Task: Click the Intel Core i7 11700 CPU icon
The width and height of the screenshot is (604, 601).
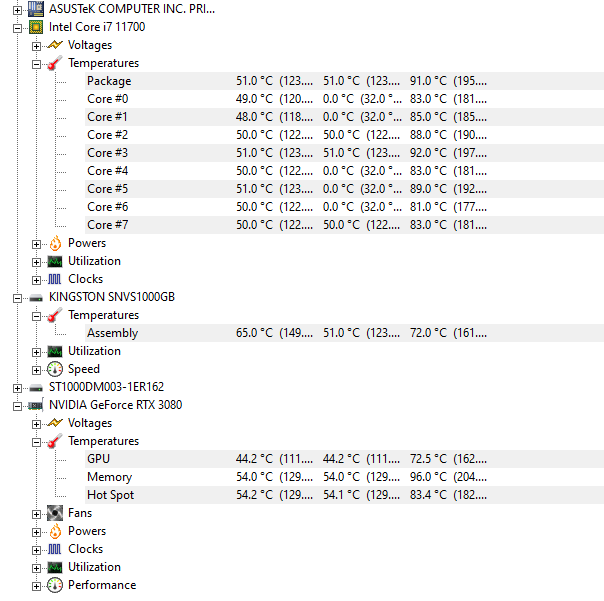Action: [x=36, y=27]
